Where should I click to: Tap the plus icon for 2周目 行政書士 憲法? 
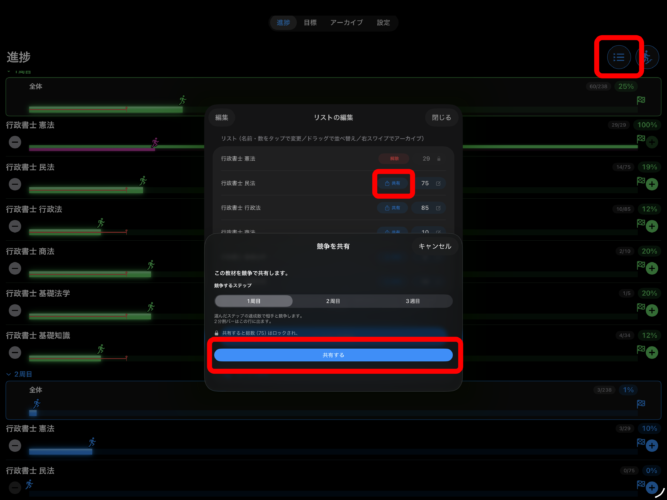652,446
